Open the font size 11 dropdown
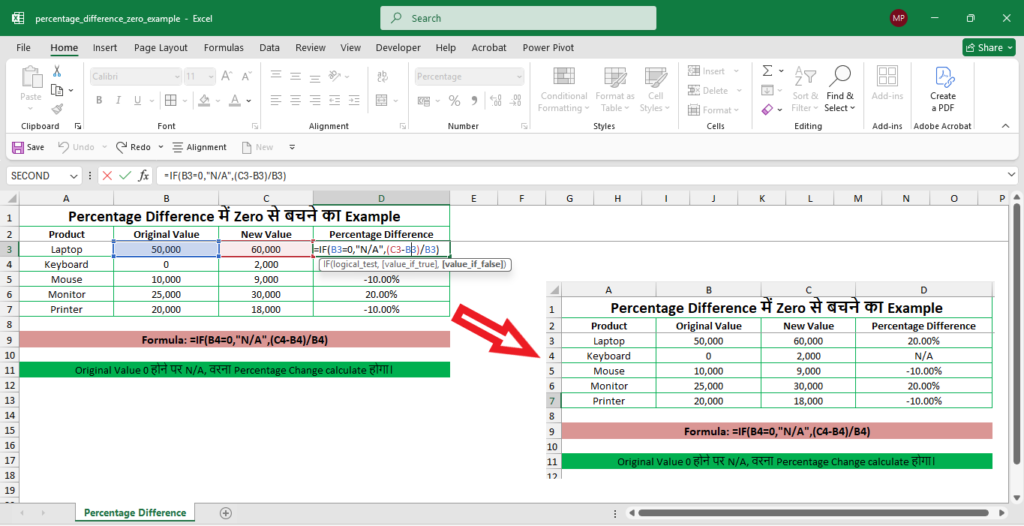 (211, 76)
